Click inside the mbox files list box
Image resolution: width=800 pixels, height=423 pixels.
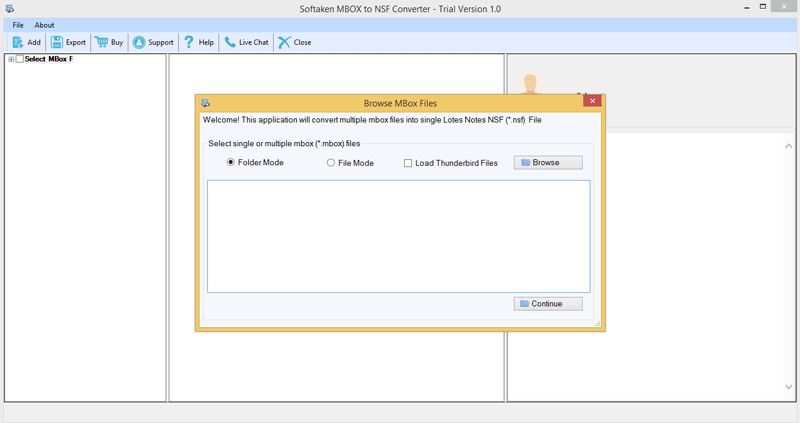coord(398,236)
